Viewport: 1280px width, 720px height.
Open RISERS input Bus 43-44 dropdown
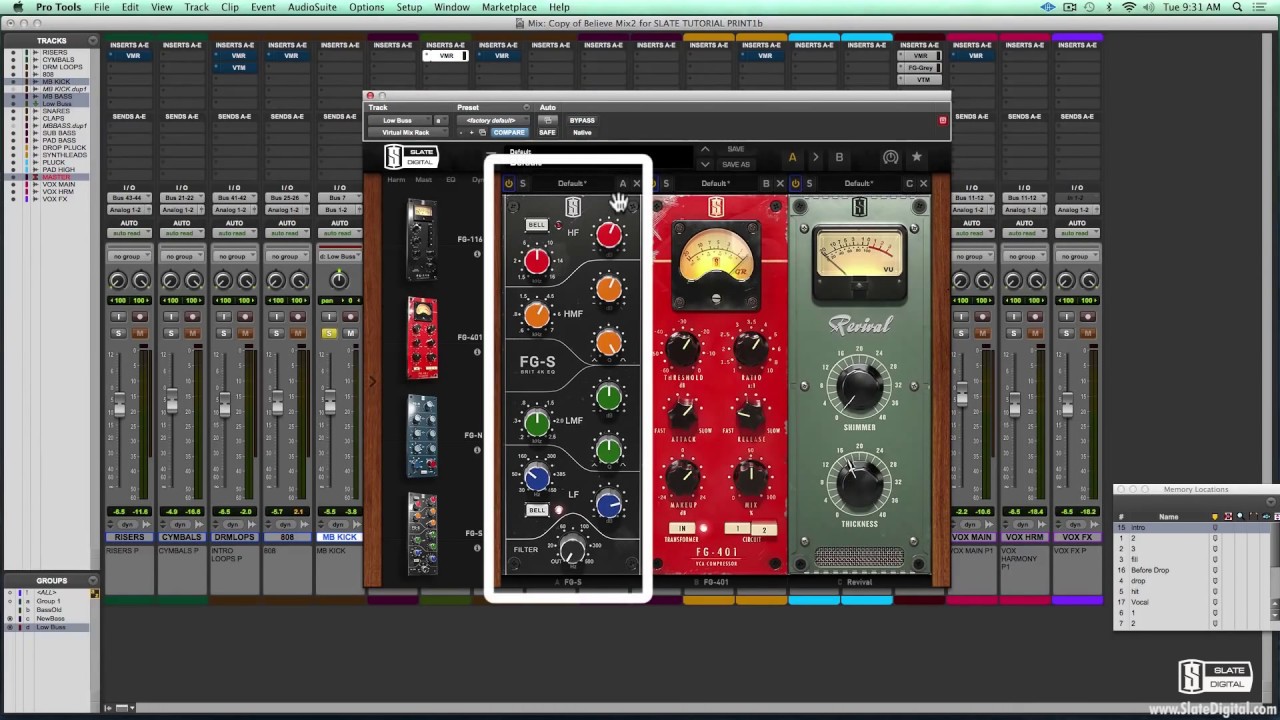[129, 198]
